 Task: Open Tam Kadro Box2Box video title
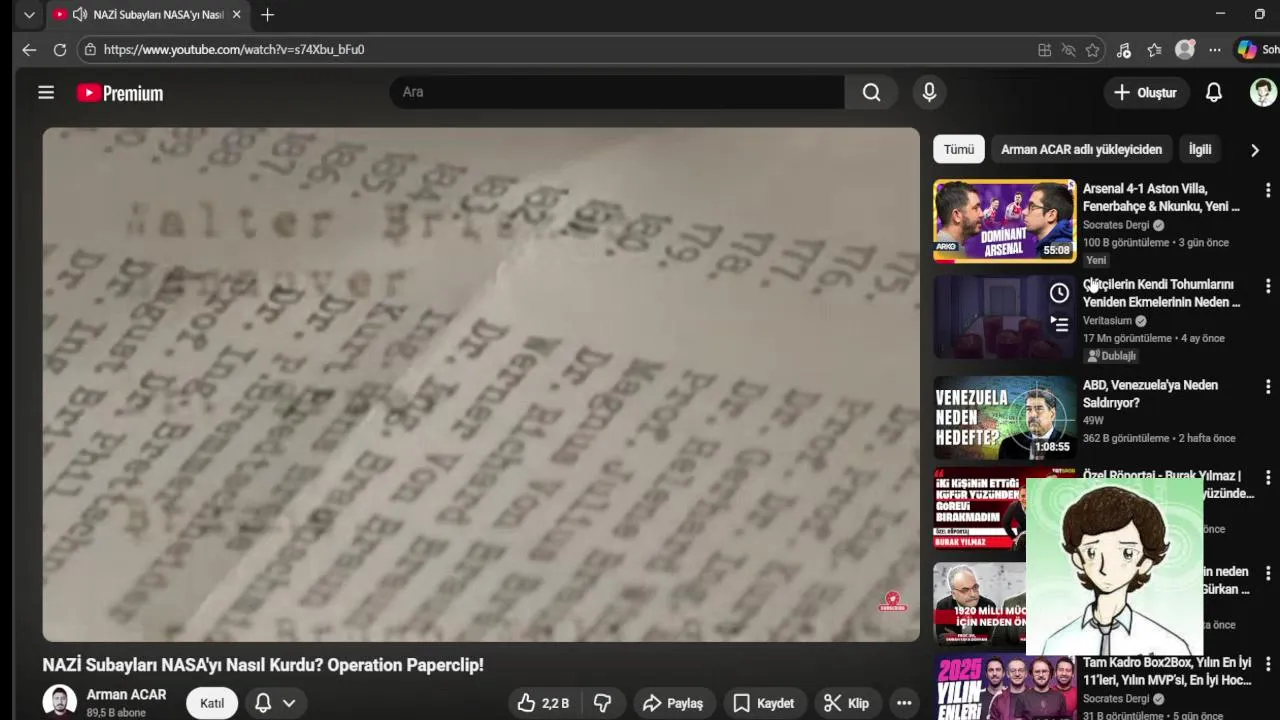1167,671
